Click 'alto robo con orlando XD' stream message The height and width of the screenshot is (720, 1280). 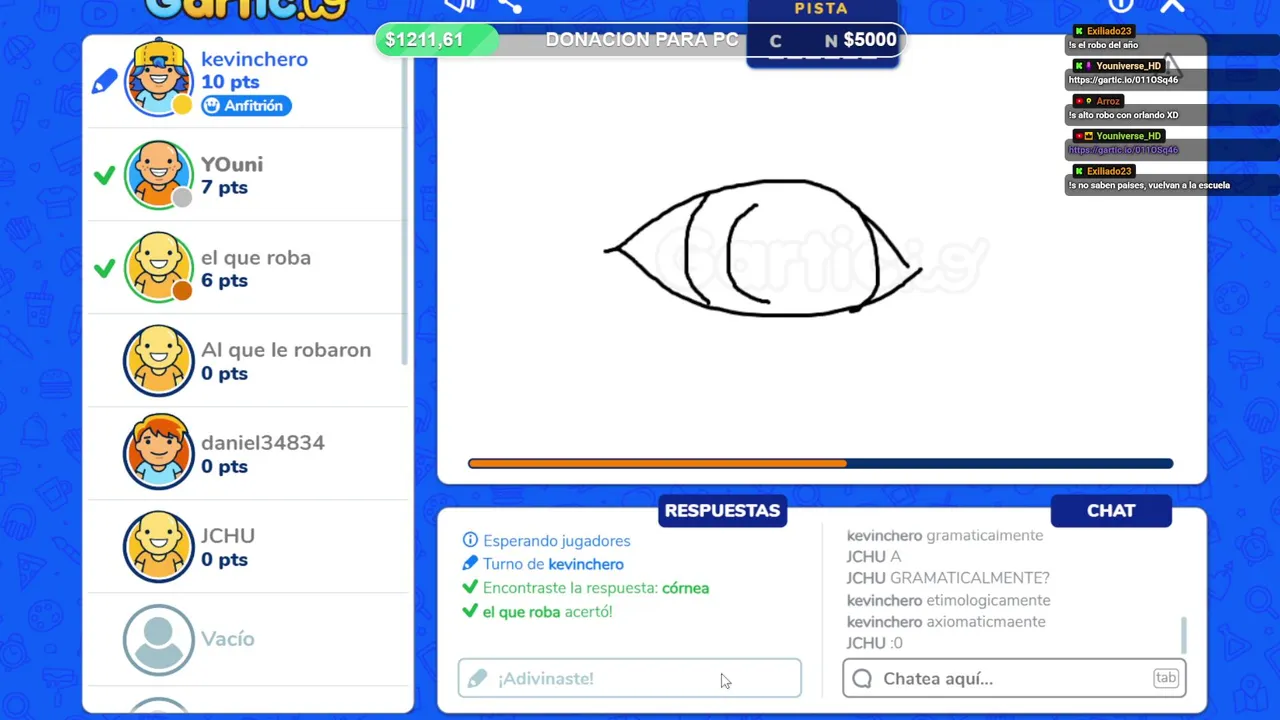[x=1124, y=115]
